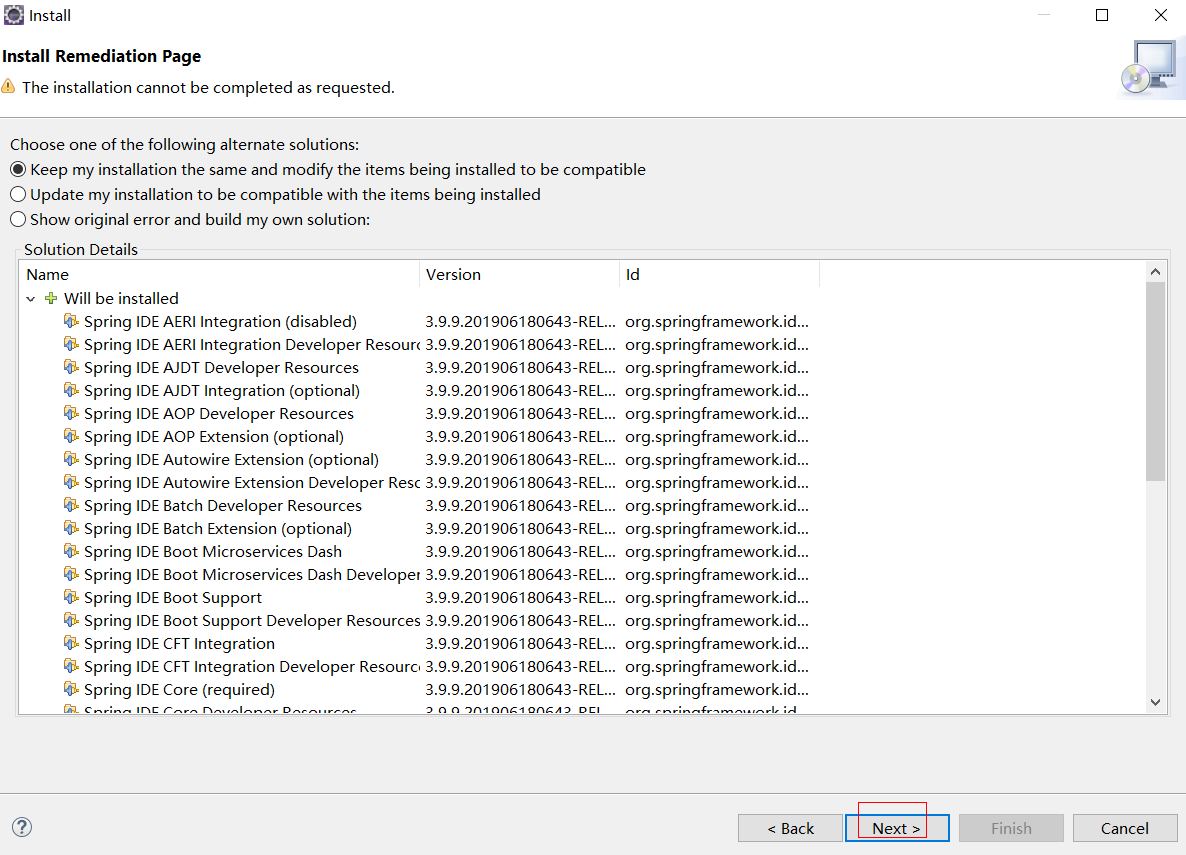Click the Spring IDE CFT Integration feature icon
The image size is (1186, 855).
[x=71, y=643]
